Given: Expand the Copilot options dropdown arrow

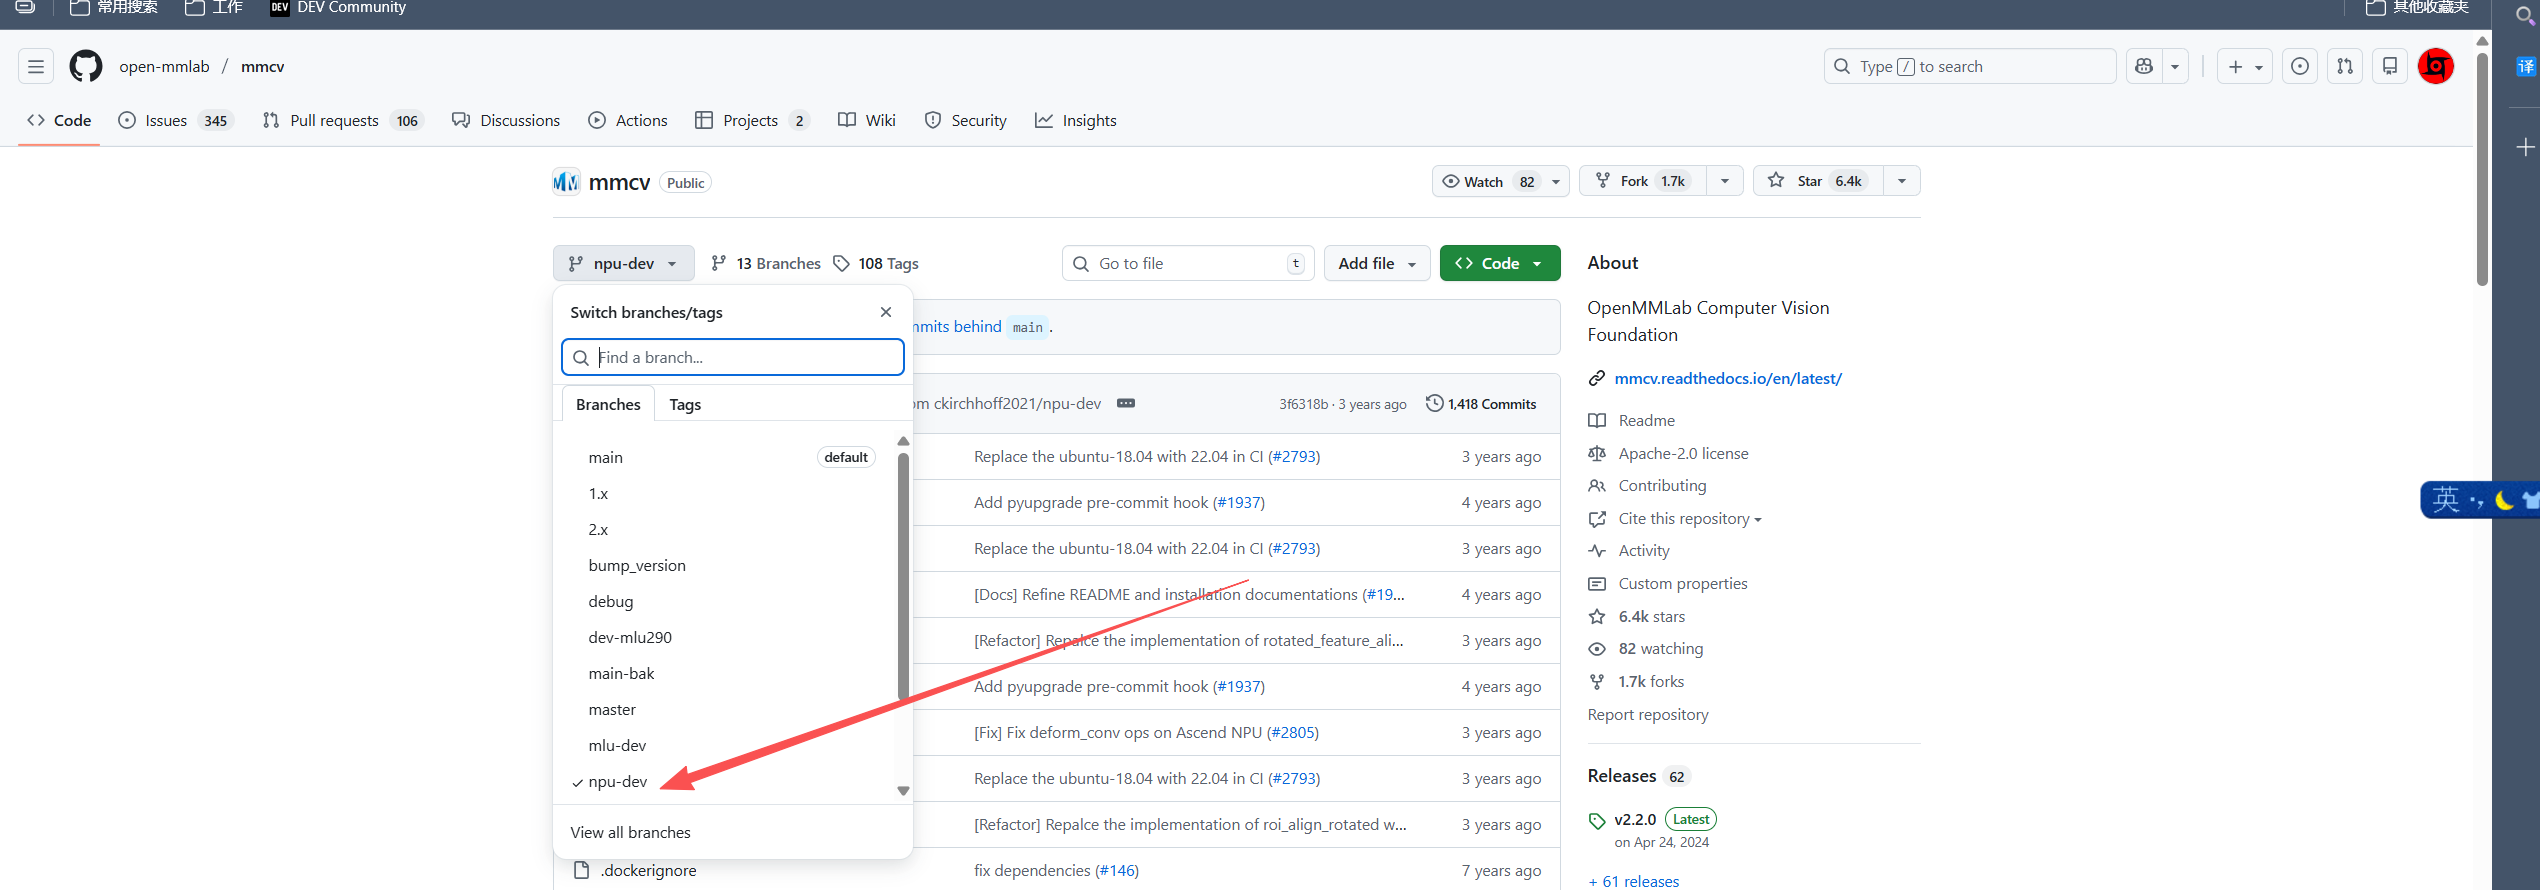Looking at the screenshot, I should pyautogui.click(x=2175, y=67).
